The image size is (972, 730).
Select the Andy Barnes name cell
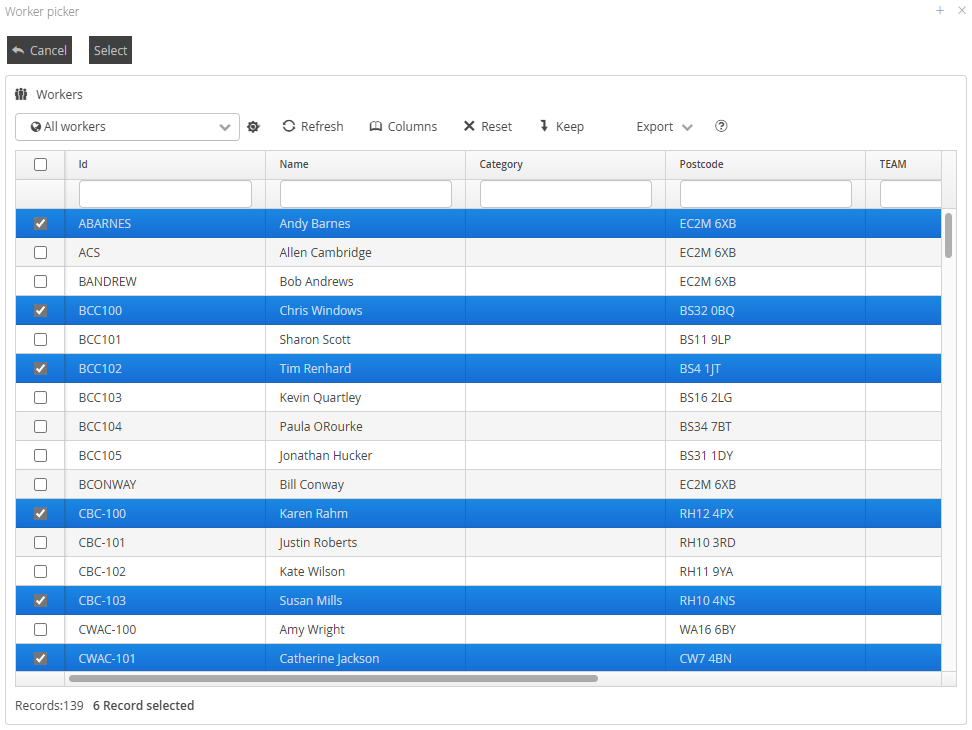pos(365,224)
